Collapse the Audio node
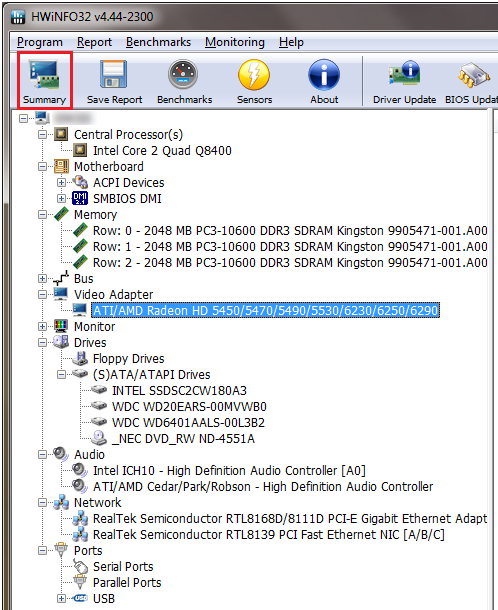Screen dimensions: 498x610 pos(42,454)
